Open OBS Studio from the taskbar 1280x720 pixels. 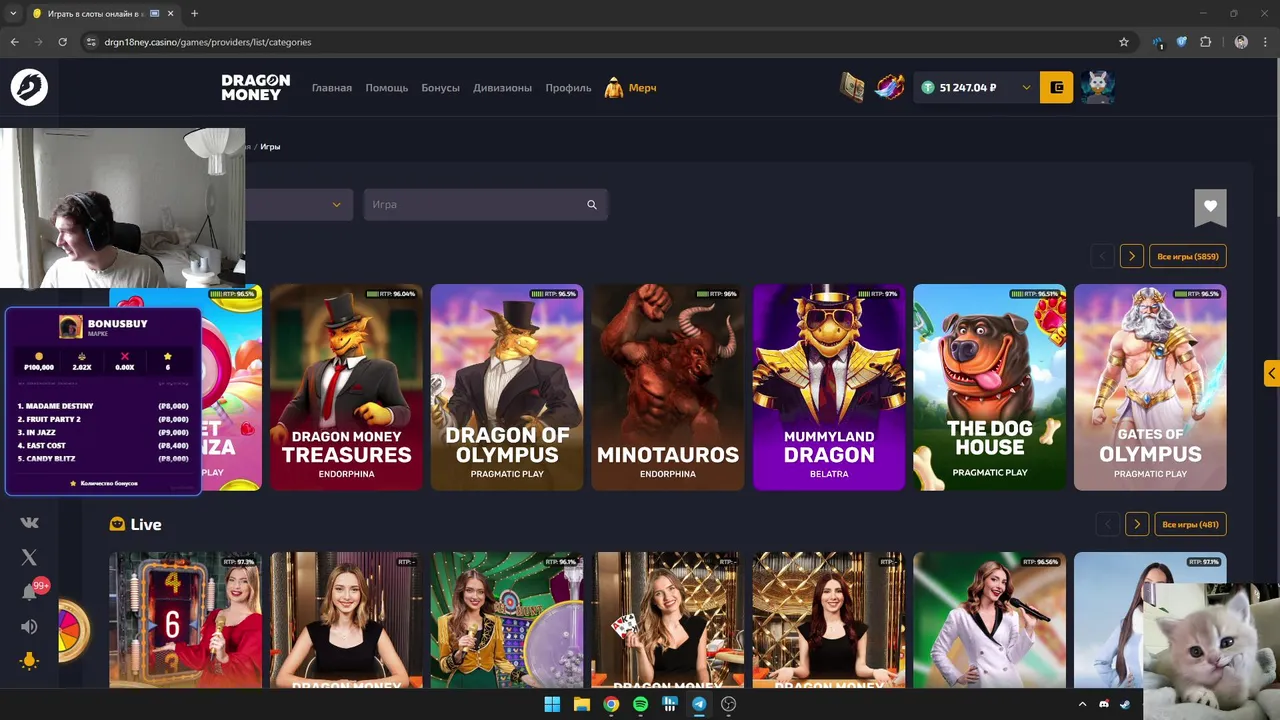(728, 704)
